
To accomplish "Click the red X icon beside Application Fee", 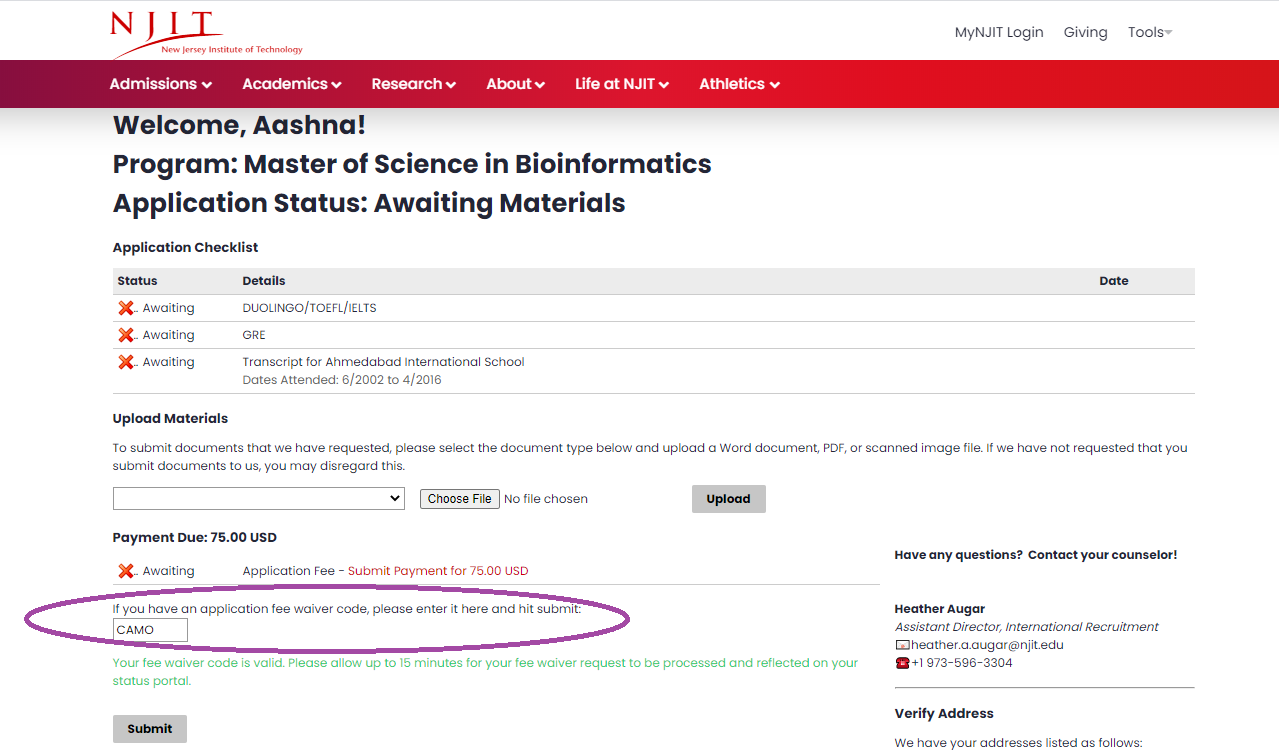I will pyautogui.click(x=126, y=571).
